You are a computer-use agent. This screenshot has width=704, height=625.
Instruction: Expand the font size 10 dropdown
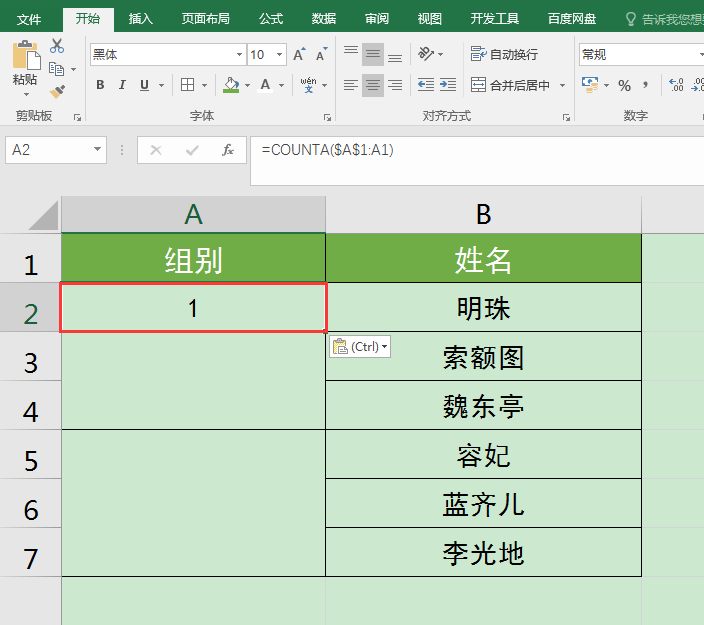pyautogui.click(x=279, y=55)
